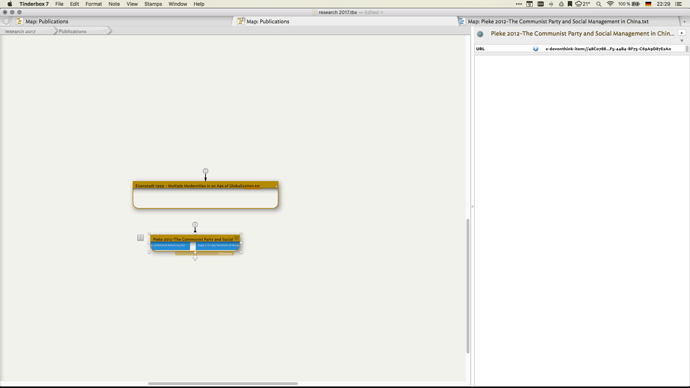Click the link circle above the Eisenstadt note

[x=205, y=171]
